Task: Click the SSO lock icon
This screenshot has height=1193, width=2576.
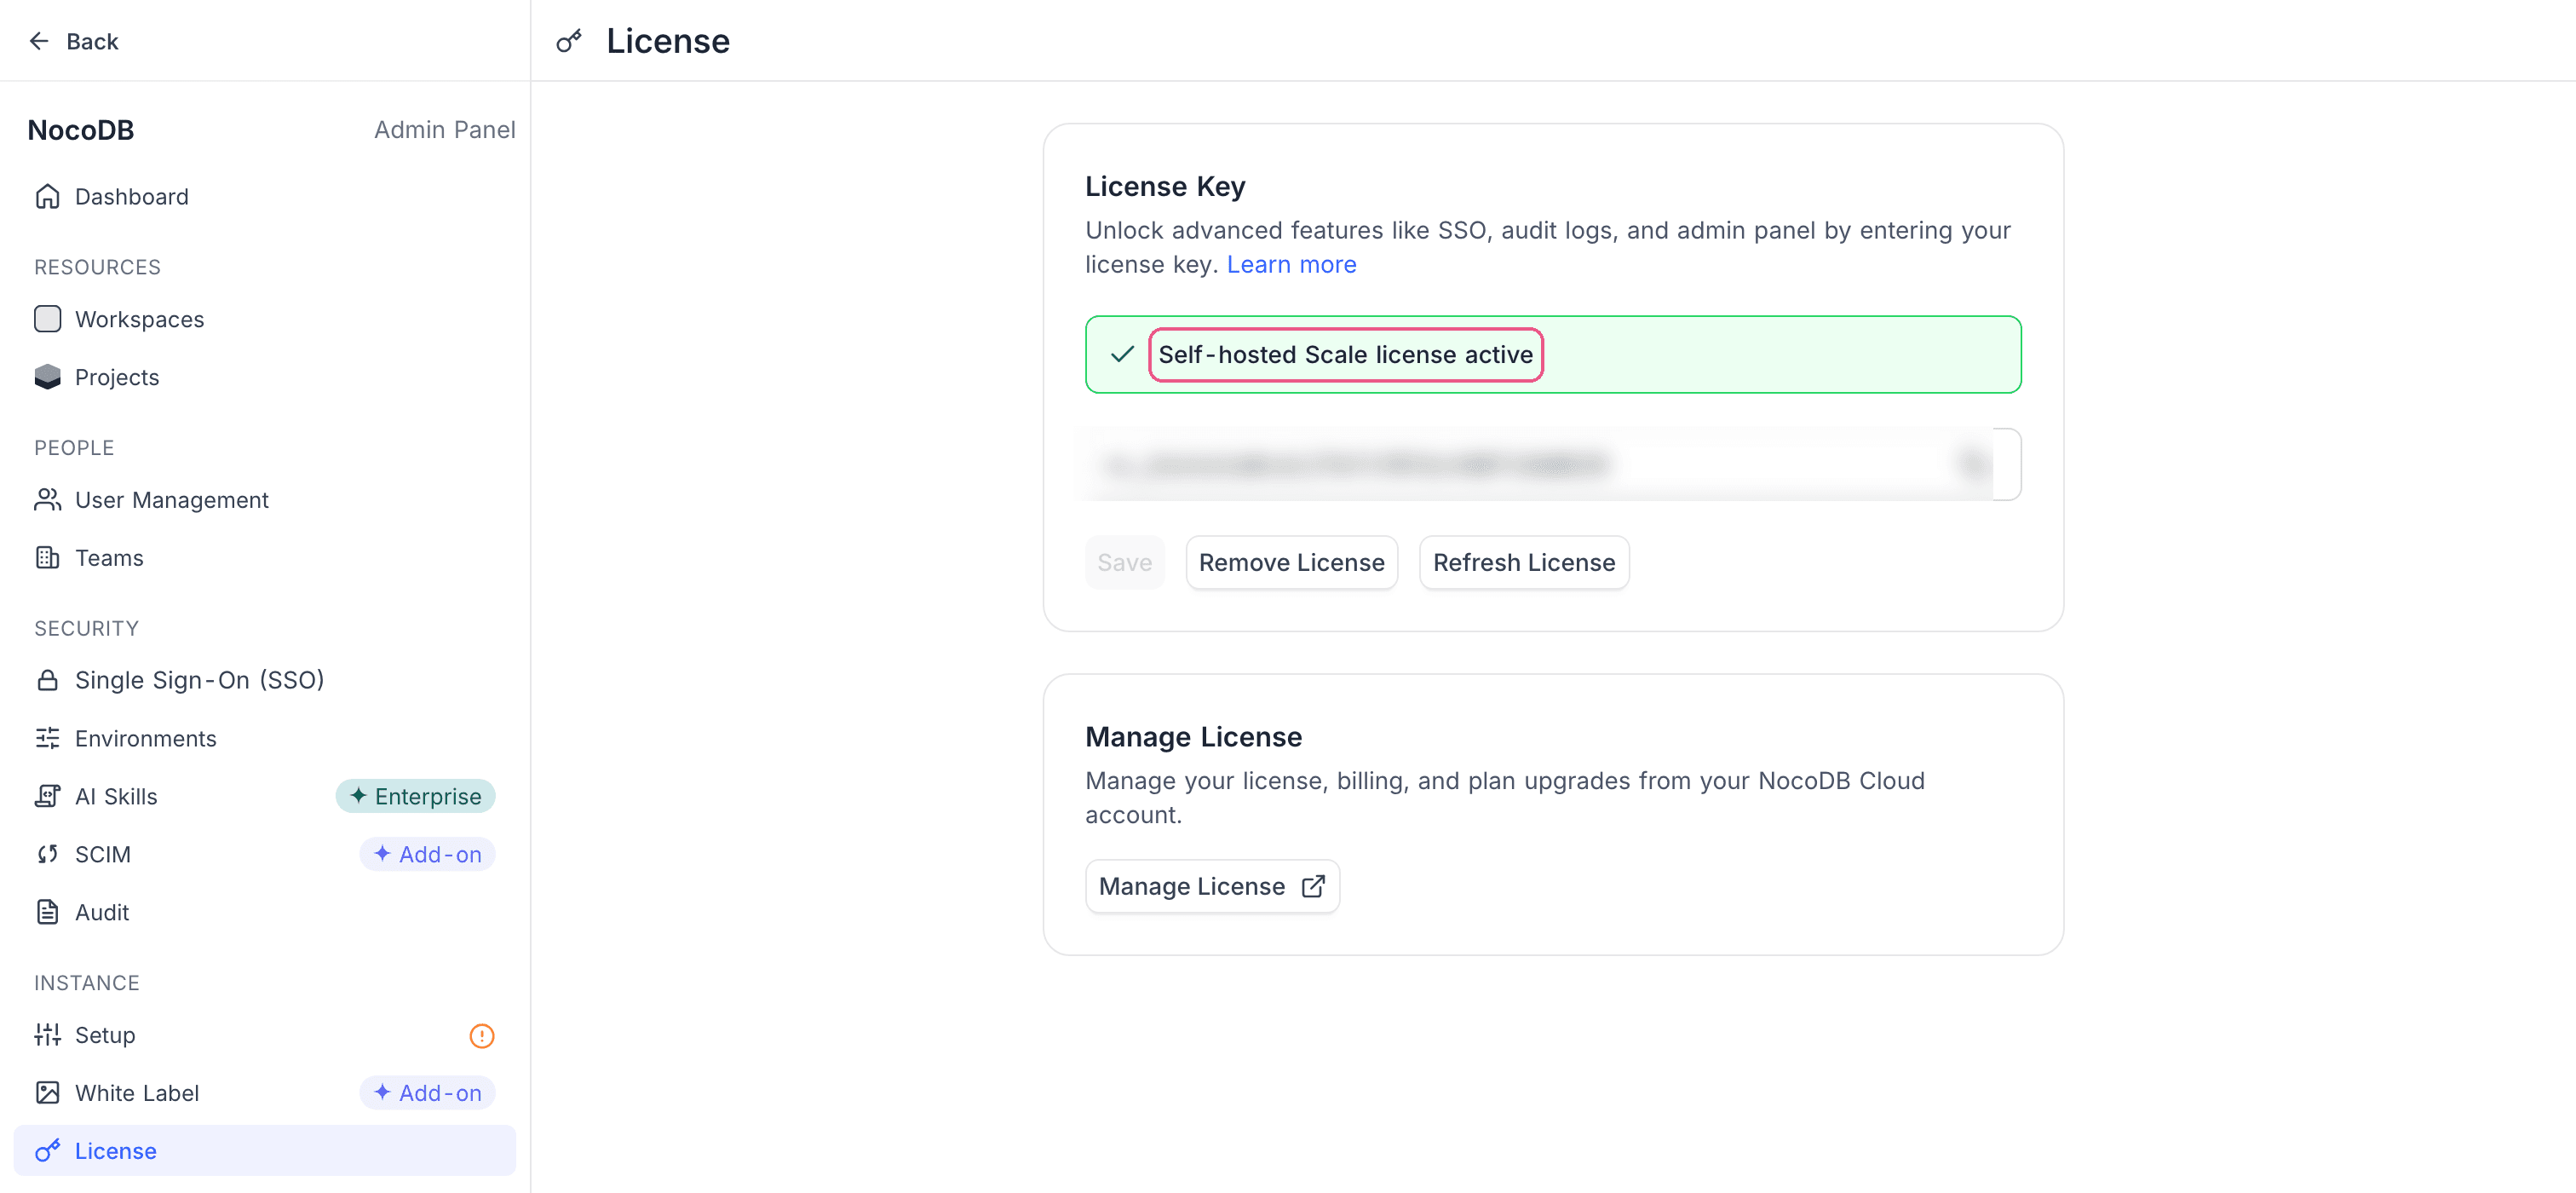Action: tap(47, 680)
